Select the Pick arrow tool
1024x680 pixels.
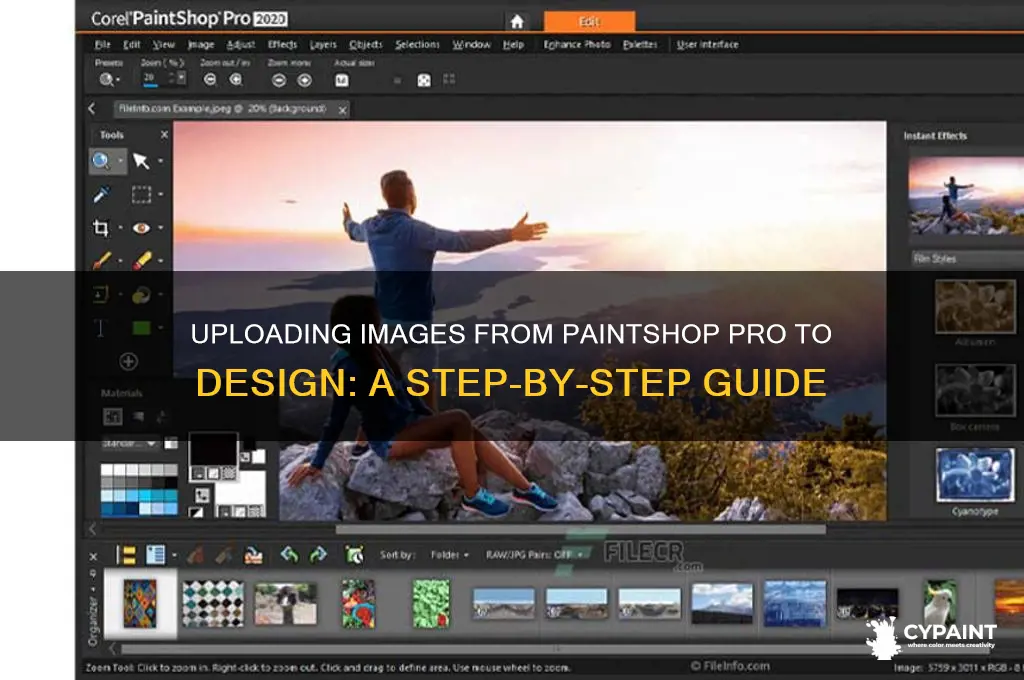point(141,161)
